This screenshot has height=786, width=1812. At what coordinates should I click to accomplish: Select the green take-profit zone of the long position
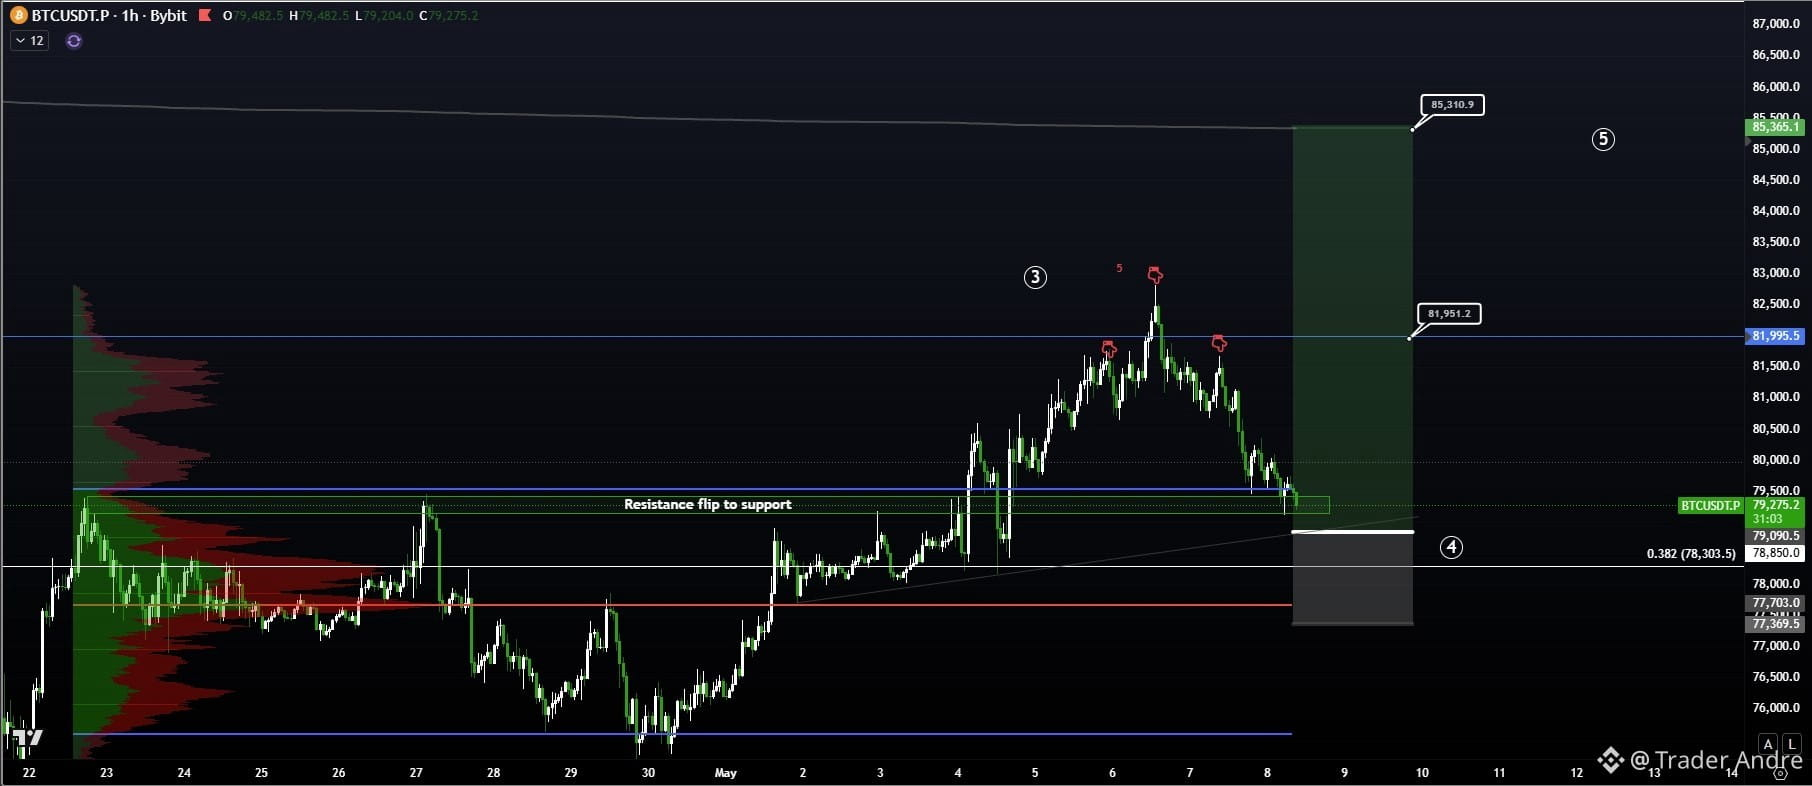[x=1353, y=329]
